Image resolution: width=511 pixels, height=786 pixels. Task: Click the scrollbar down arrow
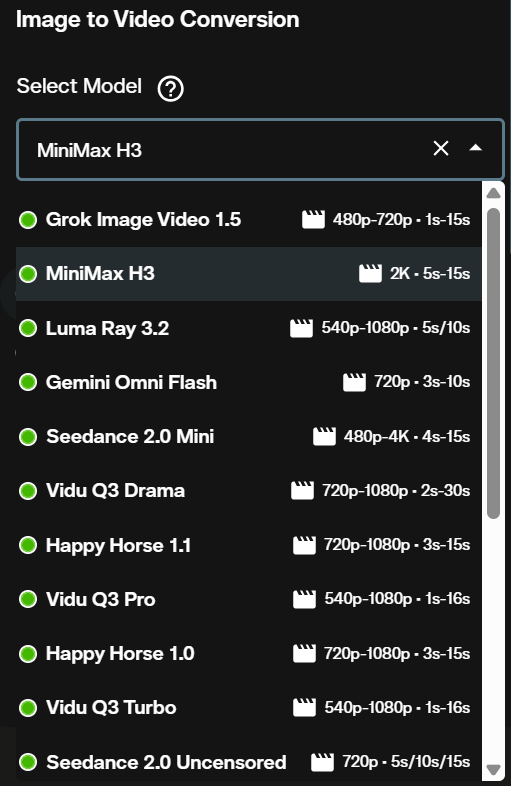493,769
